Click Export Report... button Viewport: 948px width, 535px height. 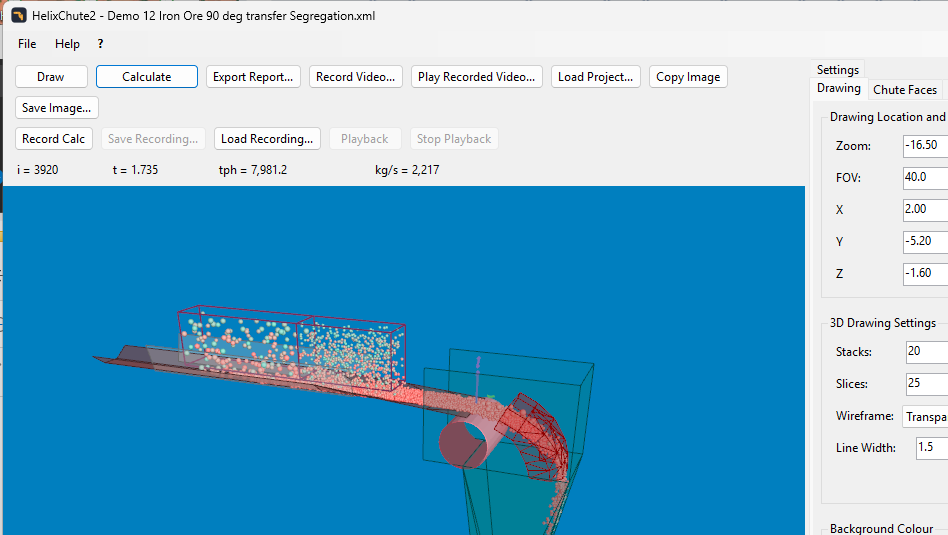click(x=253, y=77)
